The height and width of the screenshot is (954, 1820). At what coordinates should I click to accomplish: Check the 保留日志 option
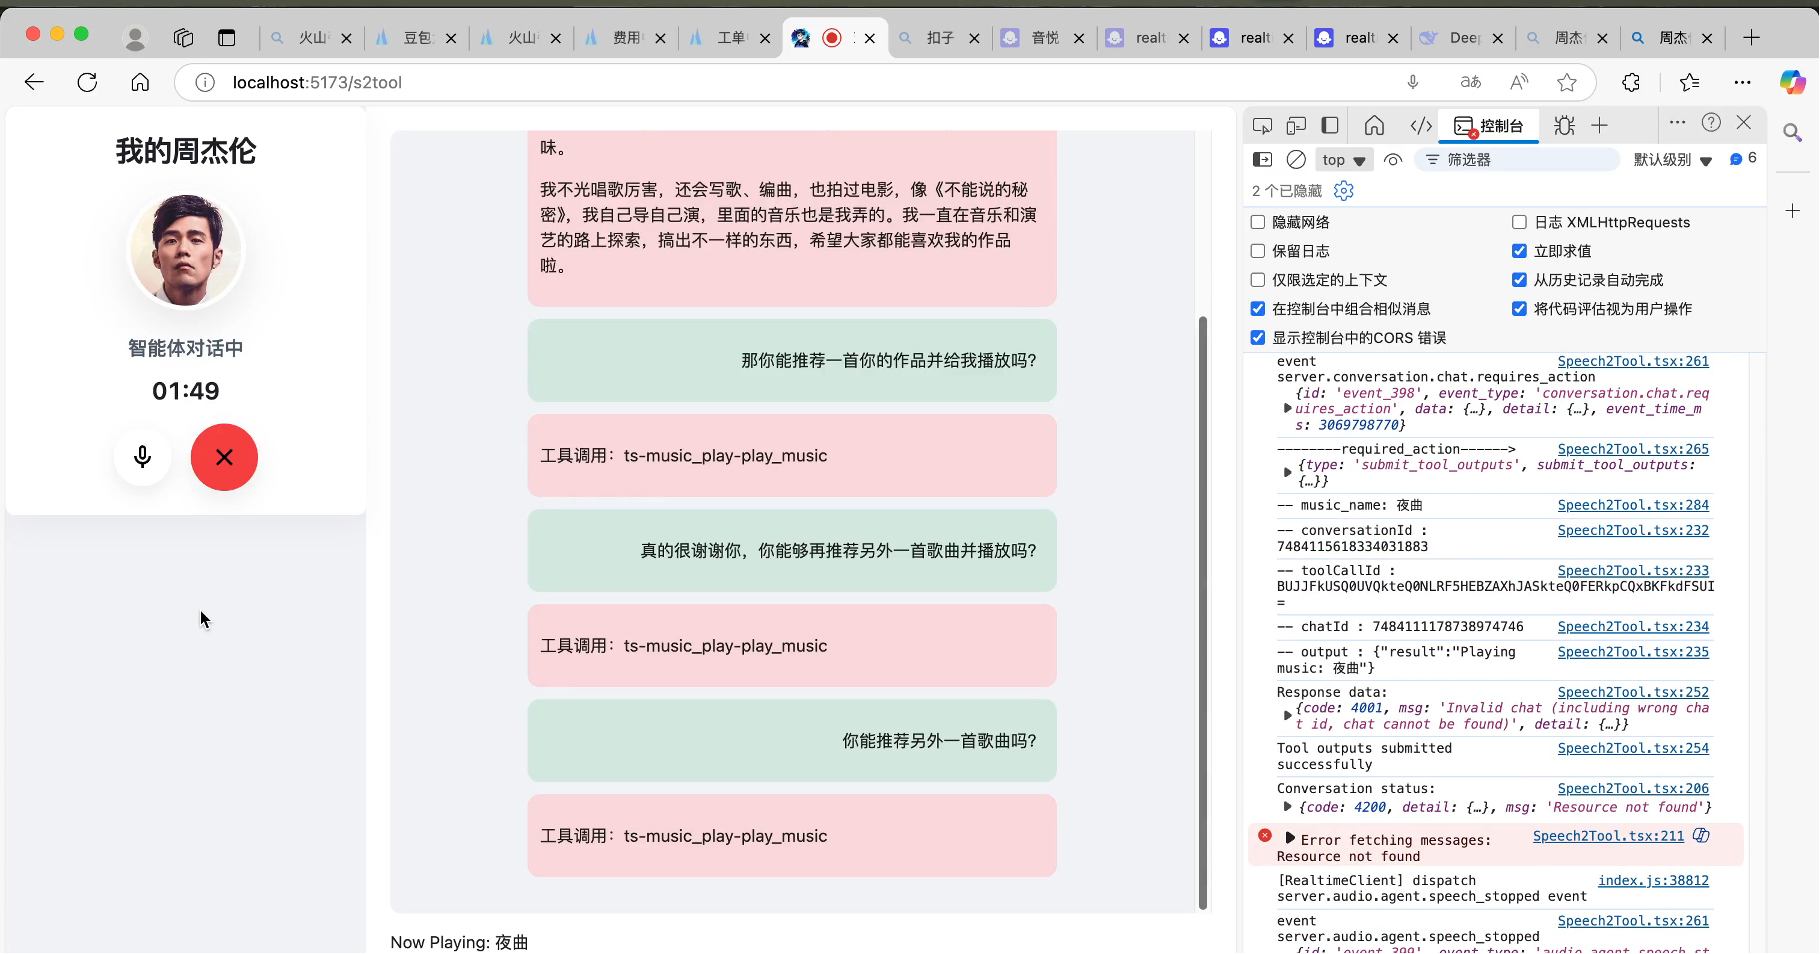coord(1258,251)
